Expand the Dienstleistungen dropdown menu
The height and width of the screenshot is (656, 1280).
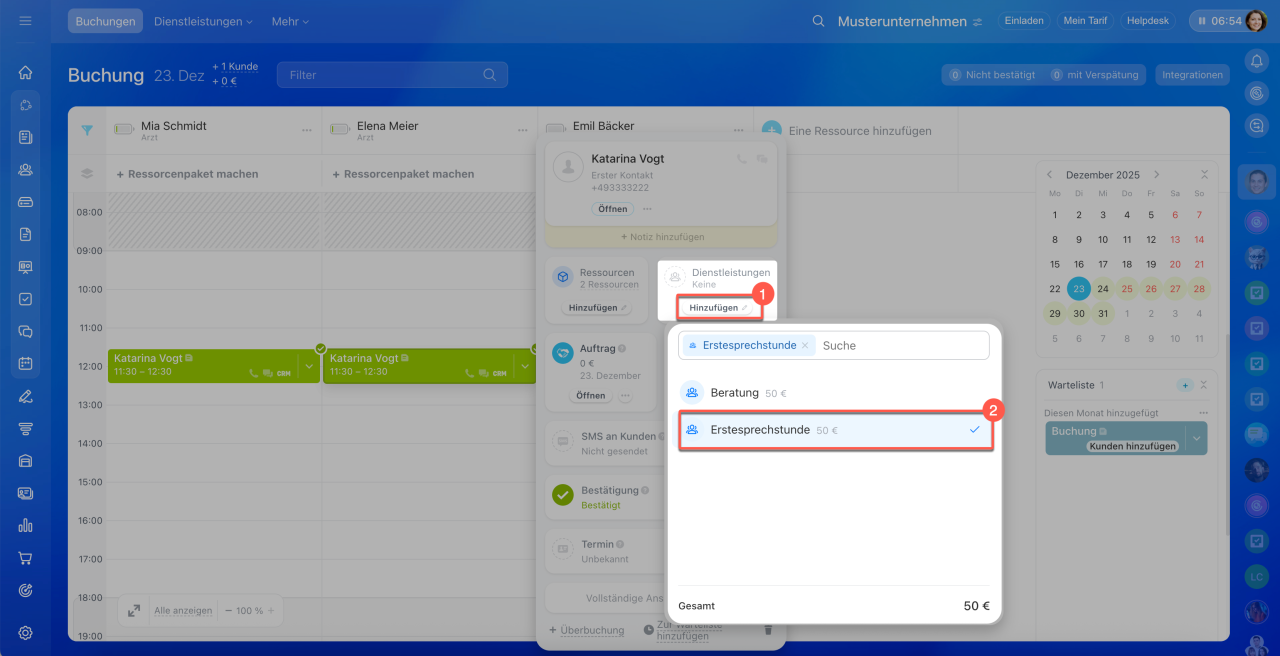pos(203,21)
